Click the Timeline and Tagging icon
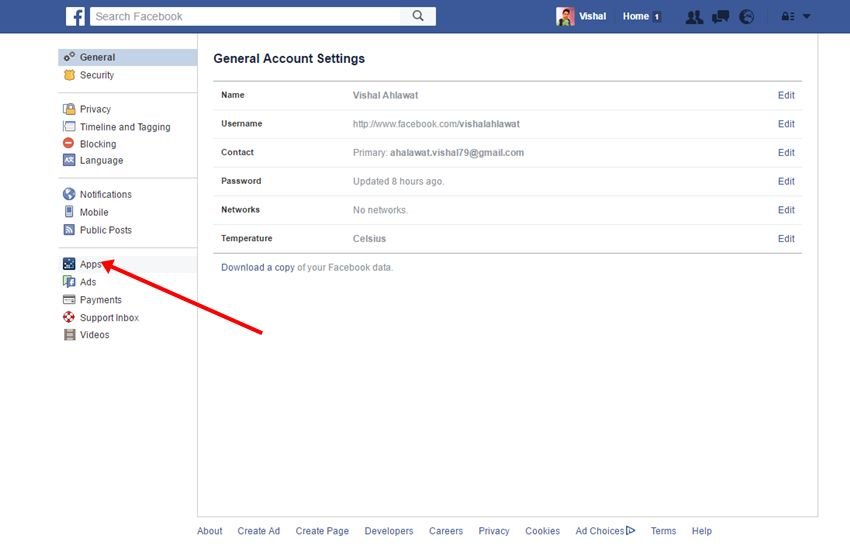The image size is (850, 552). pyautogui.click(x=69, y=126)
